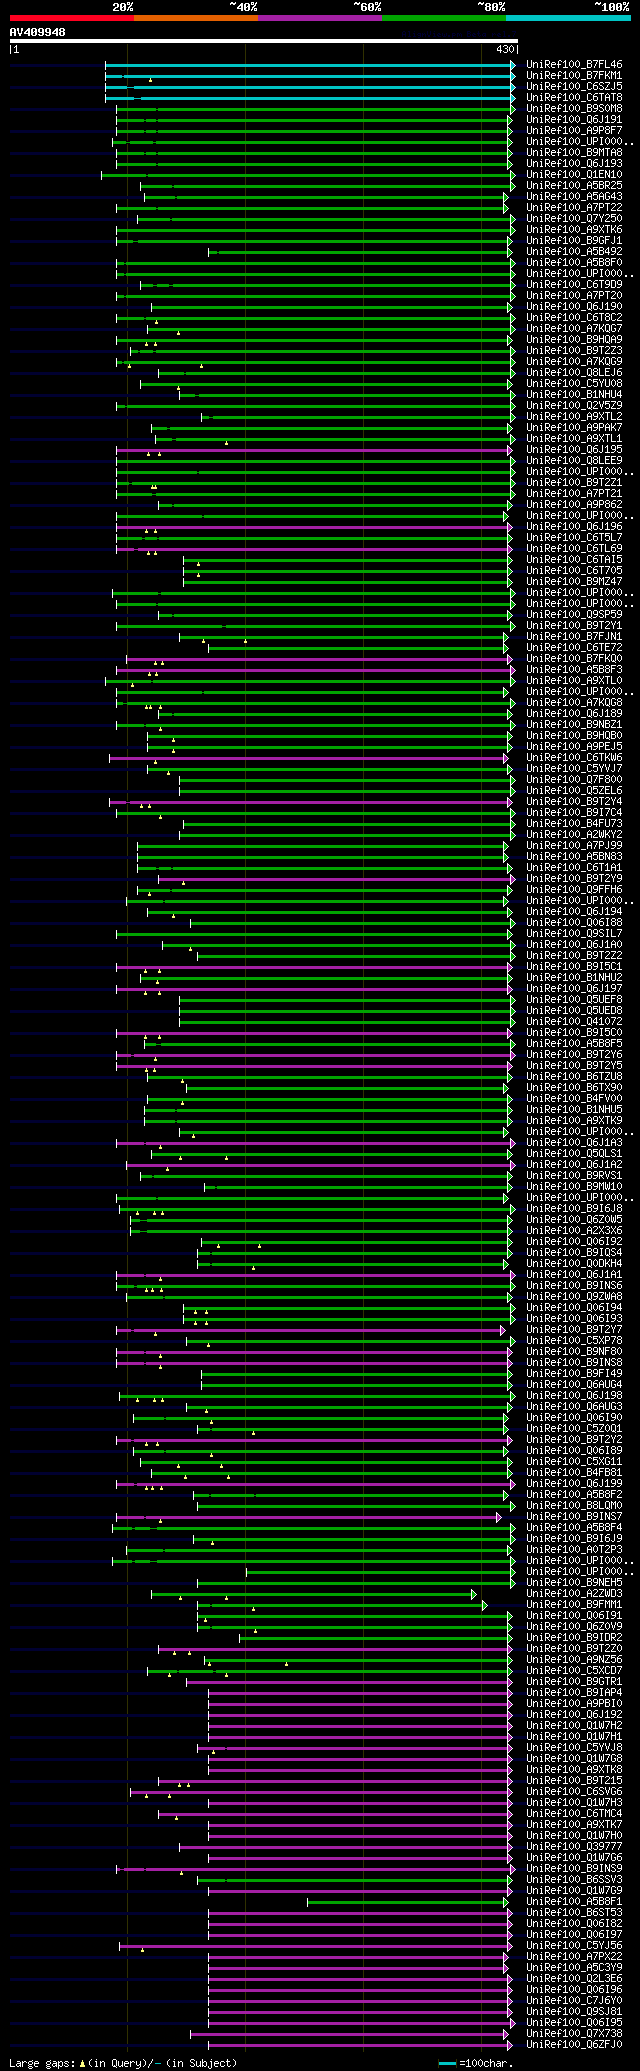Open the UniRef100_B7FL46 hit label
Viewport: 640px width, 2071px height.
(x=574, y=65)
